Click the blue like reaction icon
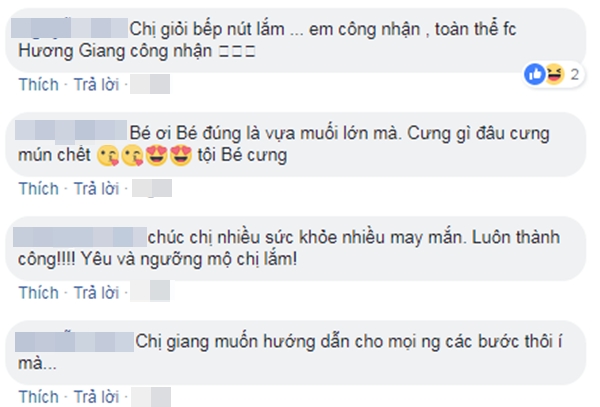This screenshot has height=407, width=600. (x=535, y=74)
